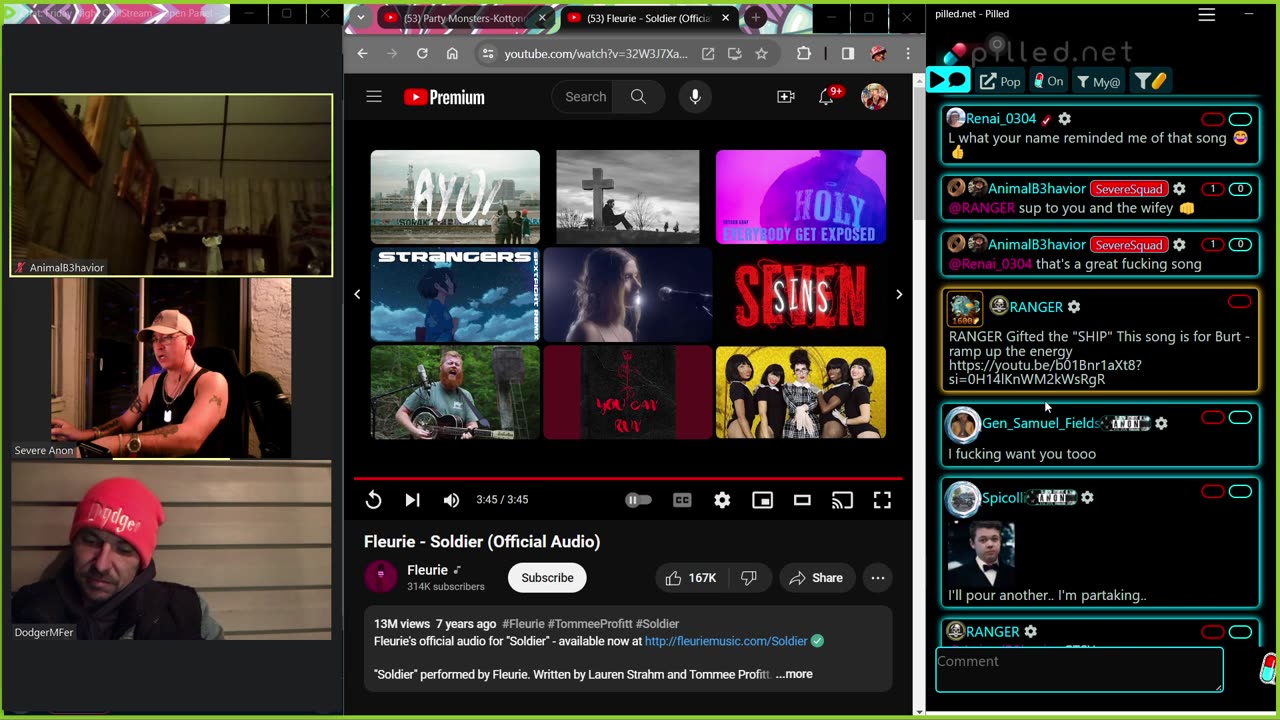1280x720 pixels.
Task: Click the Pilled Comment input box
Action: coord(1079,669)
